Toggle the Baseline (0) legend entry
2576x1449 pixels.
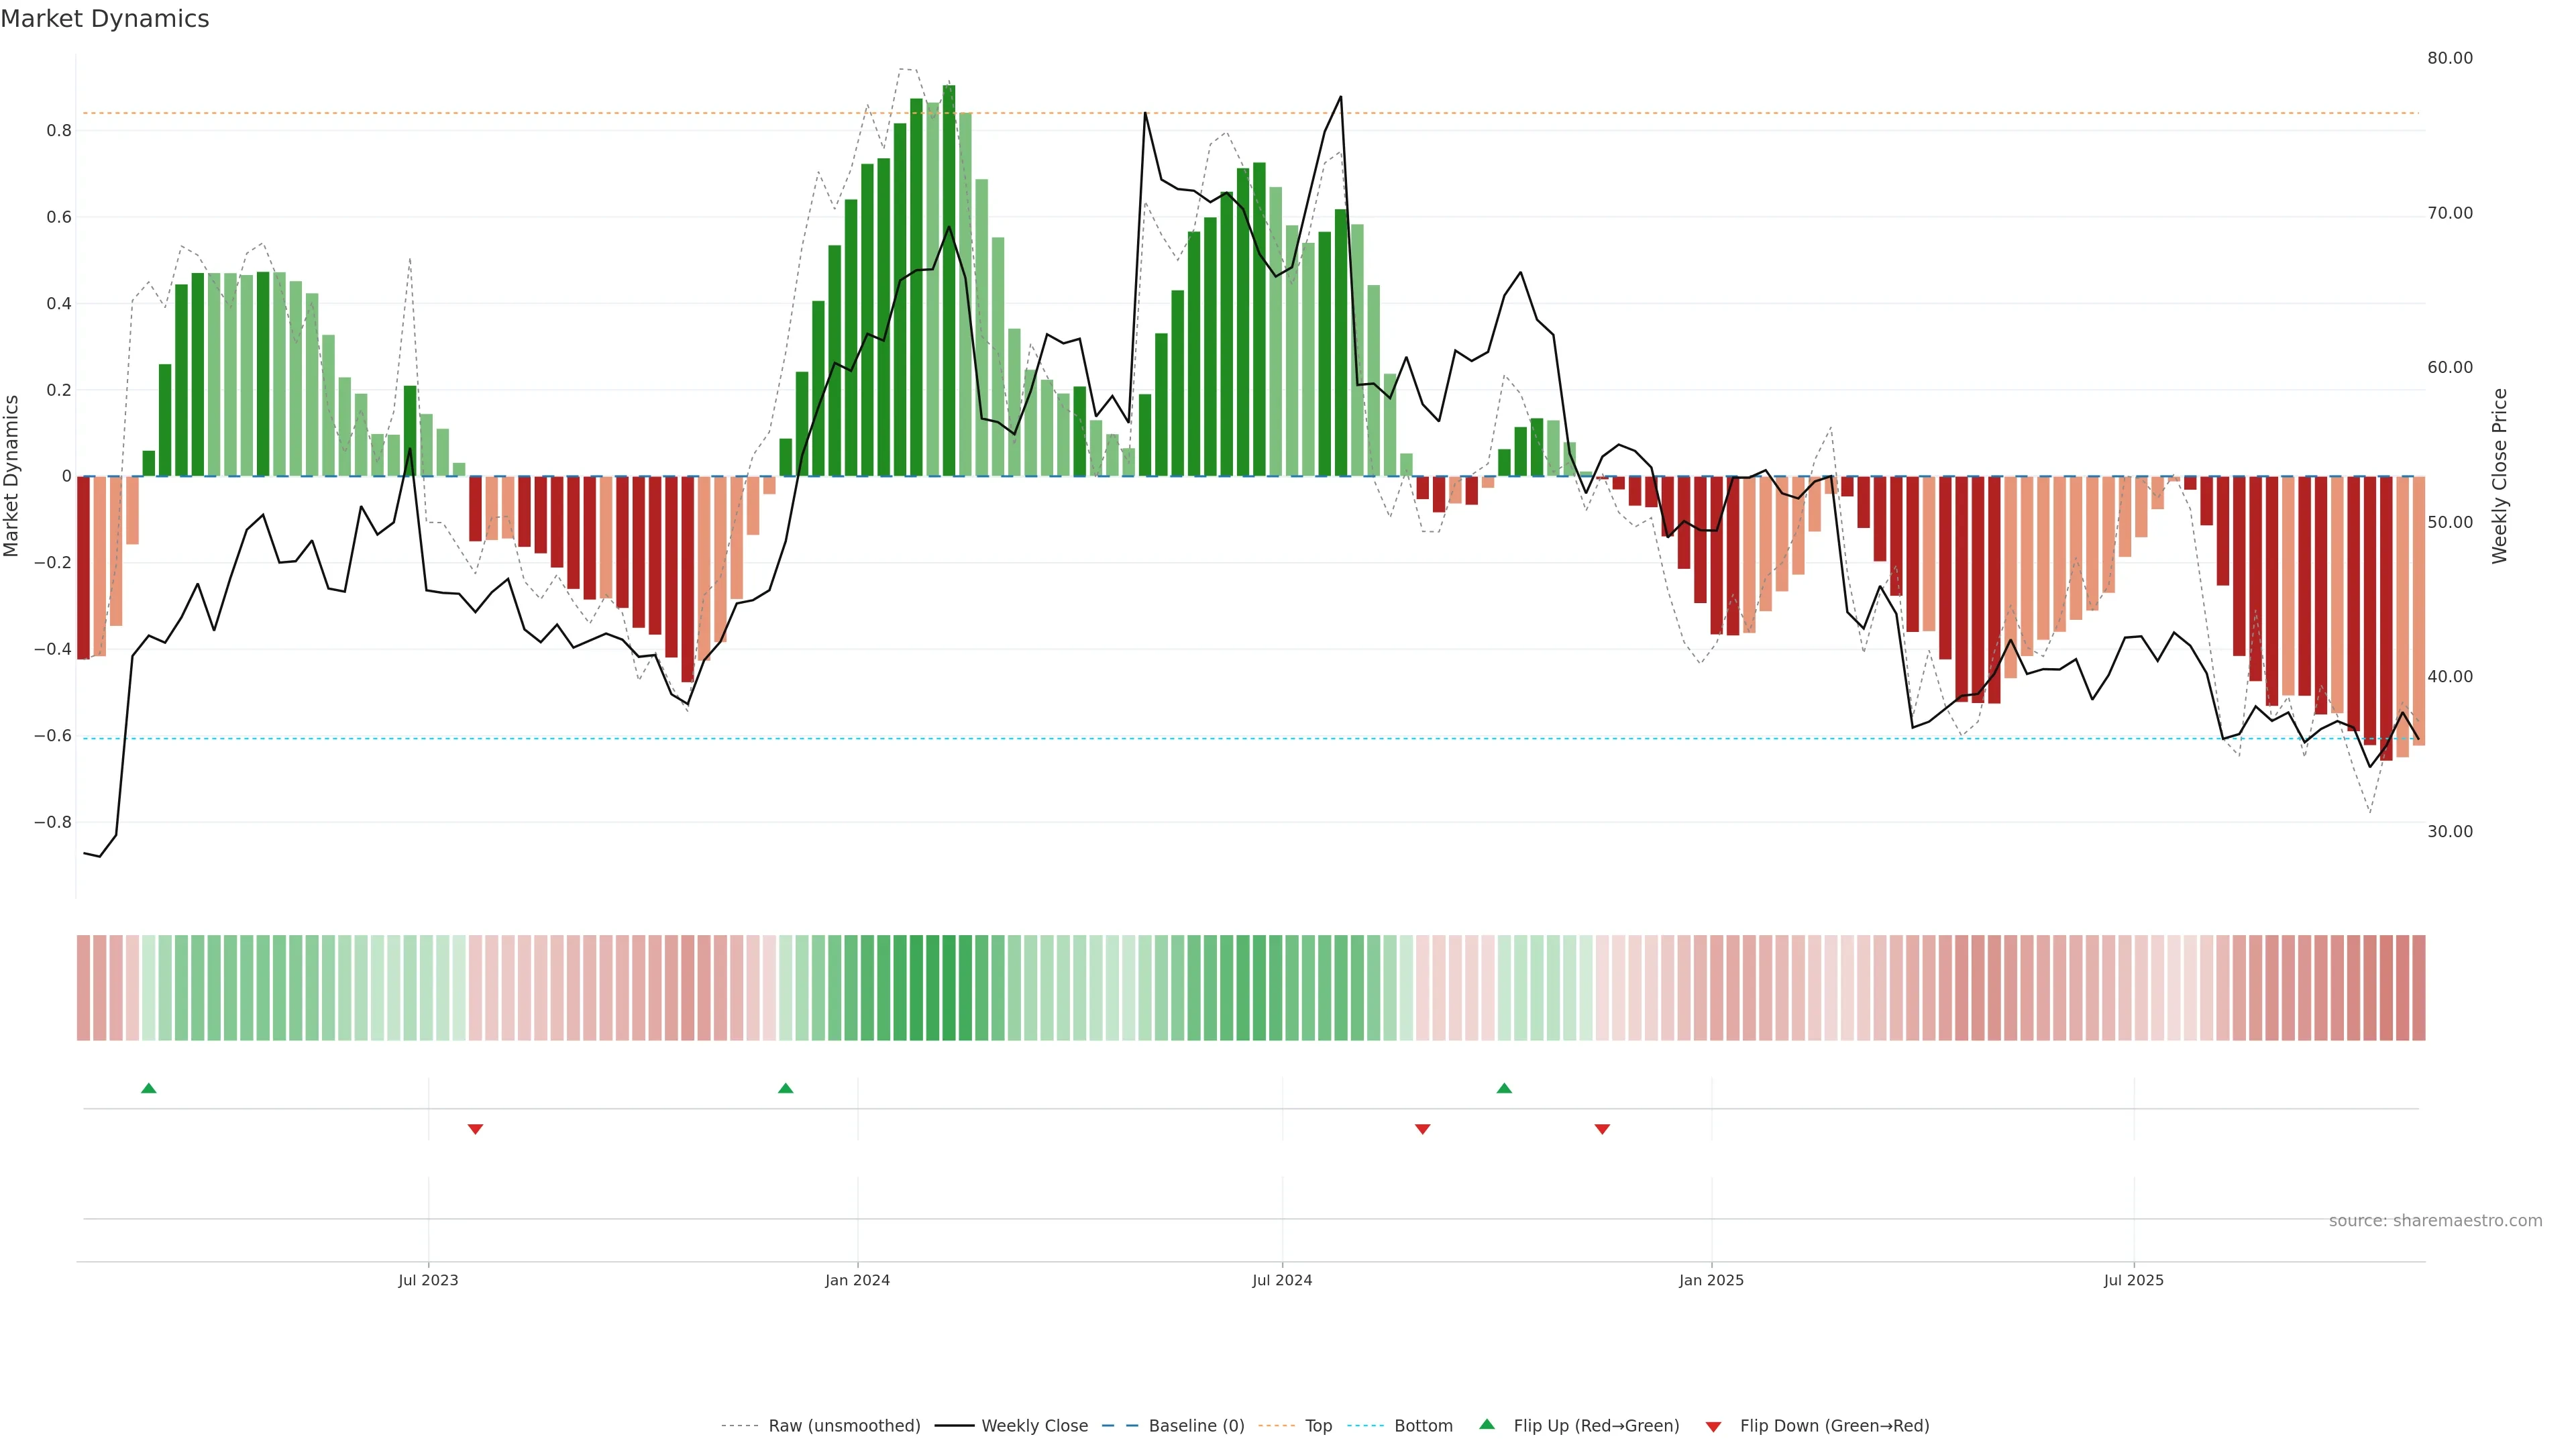tap(1196, 1425)
